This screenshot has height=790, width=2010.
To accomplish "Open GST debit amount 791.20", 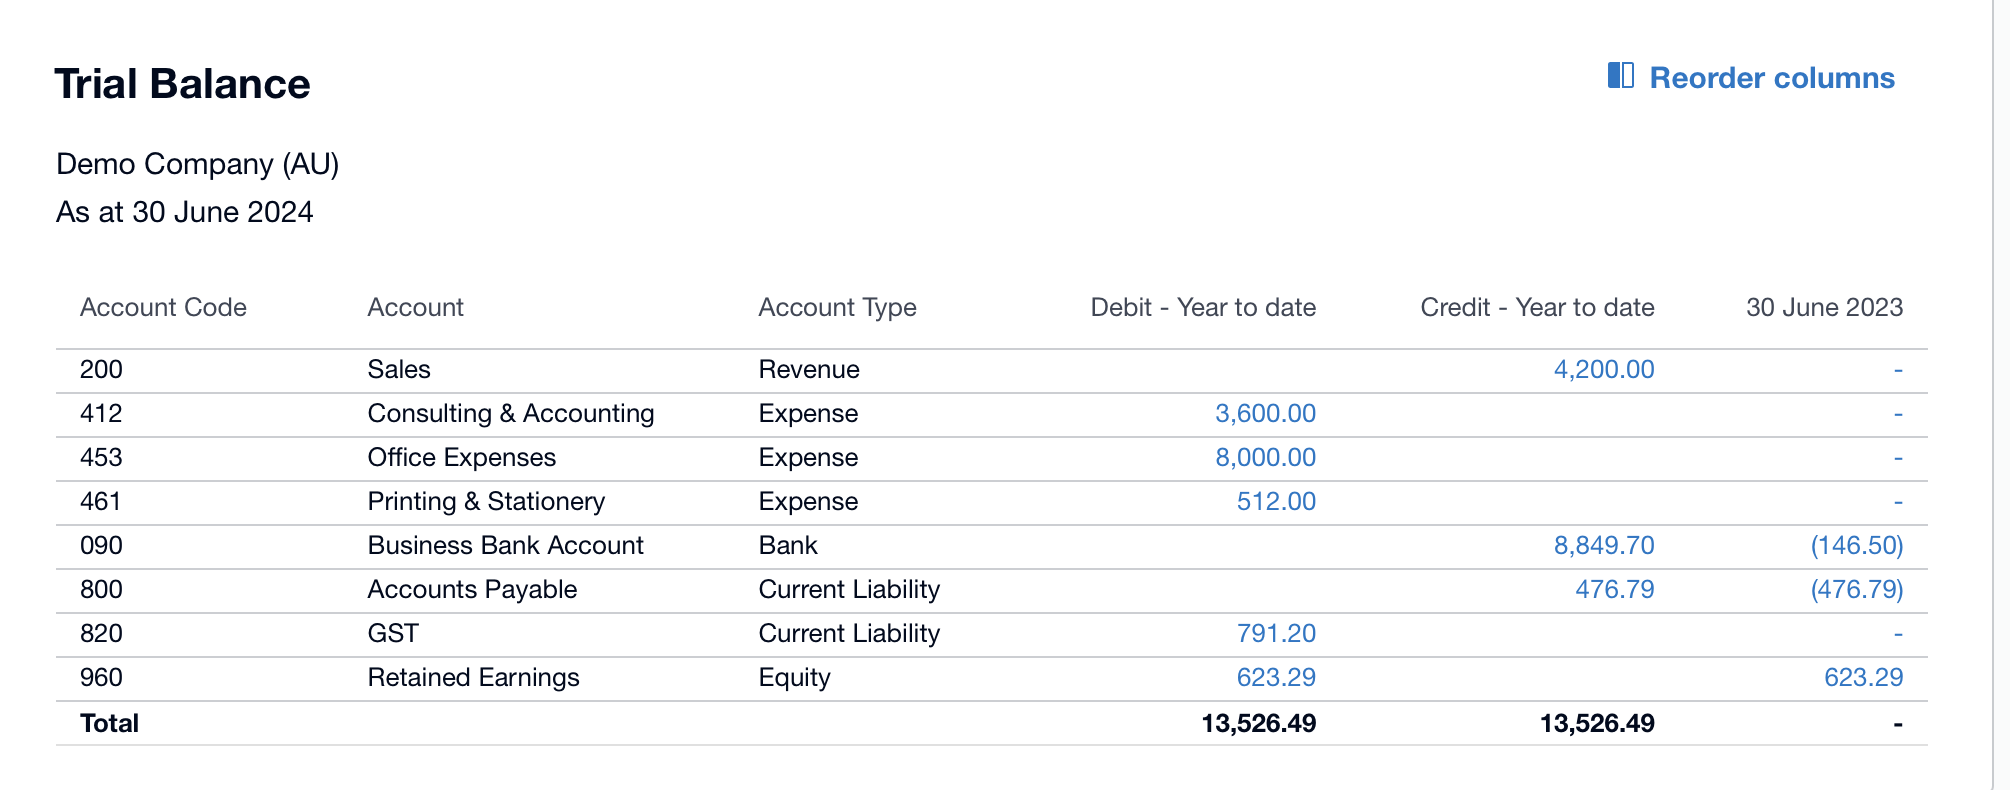I will pos(1276,633).
